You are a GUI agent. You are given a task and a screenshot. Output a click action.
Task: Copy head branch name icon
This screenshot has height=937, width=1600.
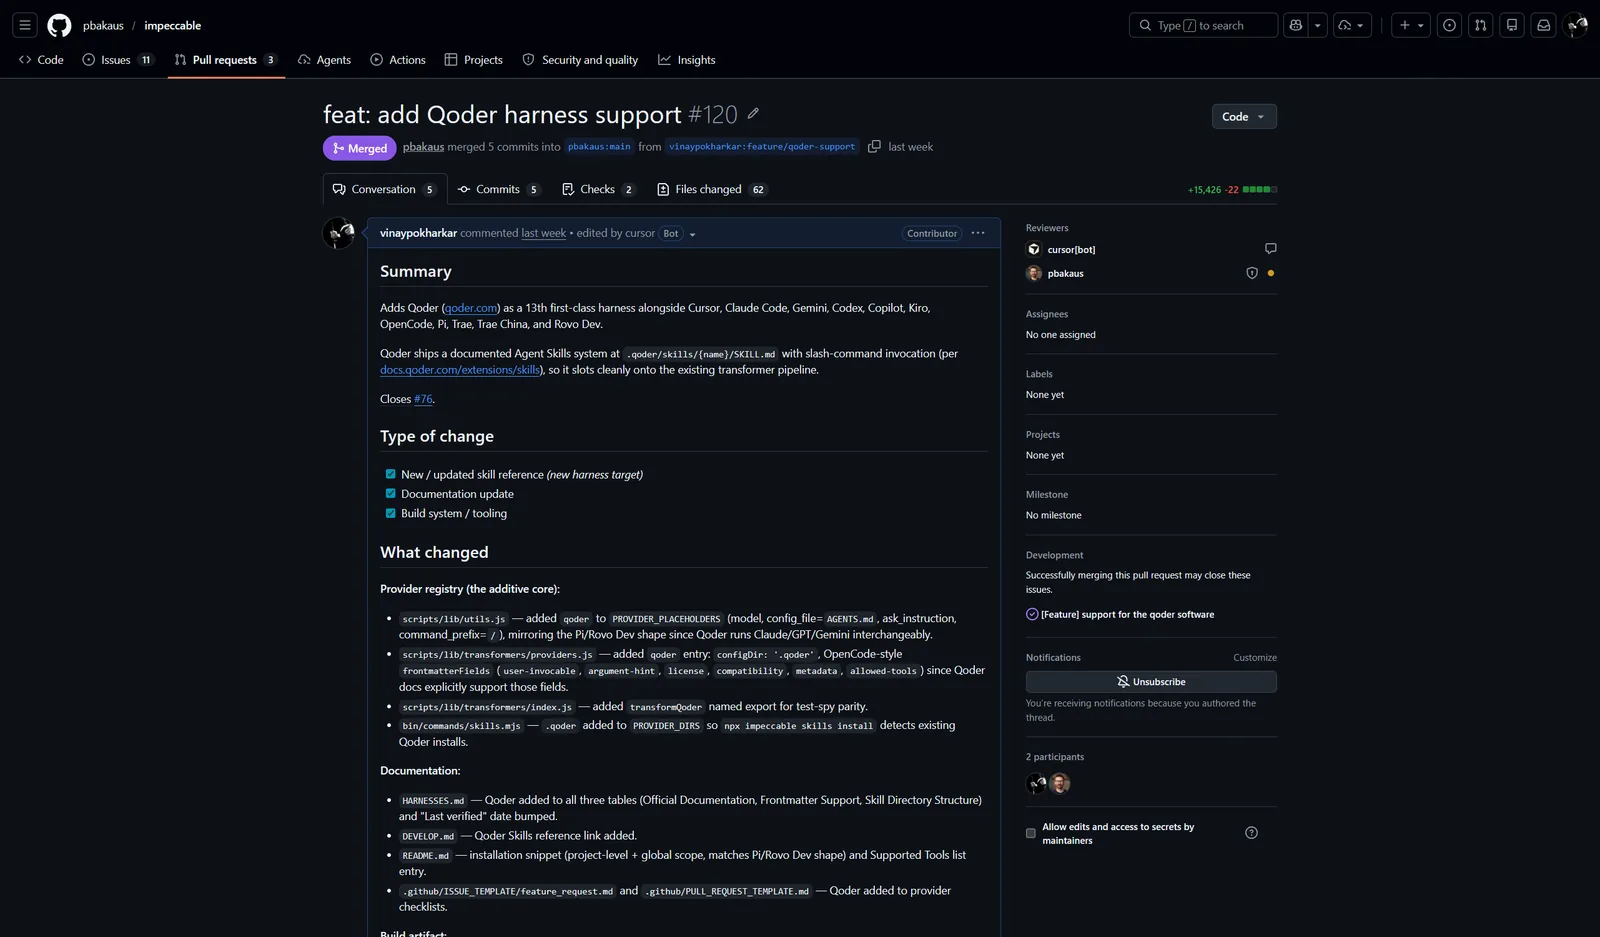tap(874, 146)
